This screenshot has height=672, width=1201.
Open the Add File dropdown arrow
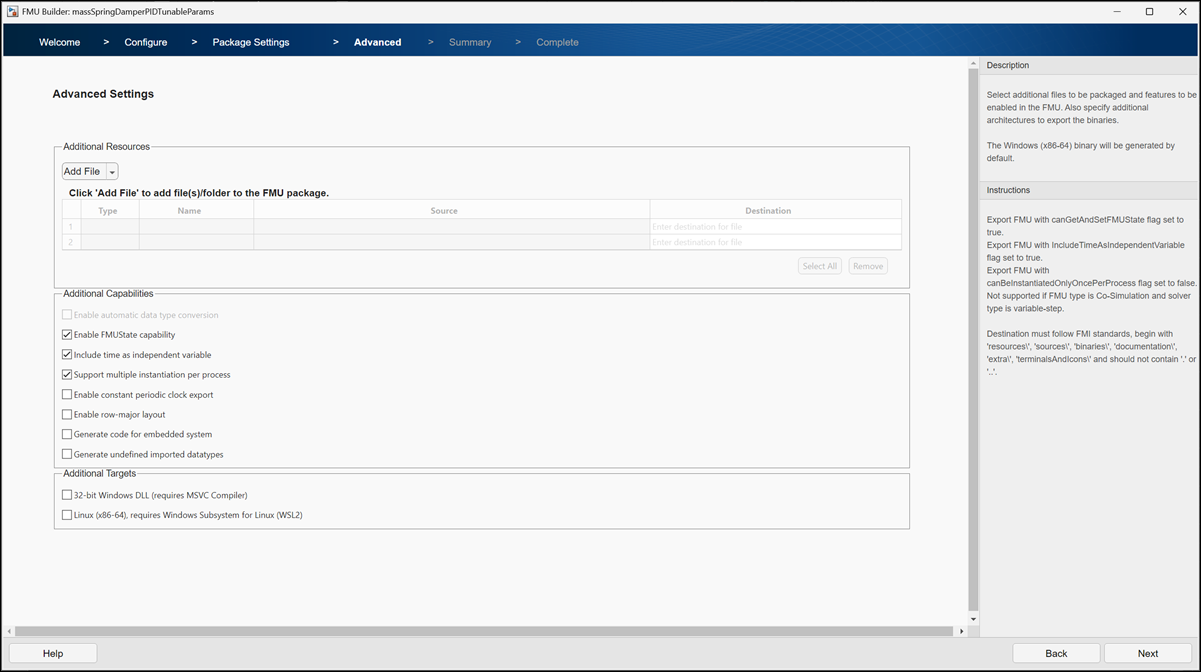pyautogui.click(x=112, y=171)
